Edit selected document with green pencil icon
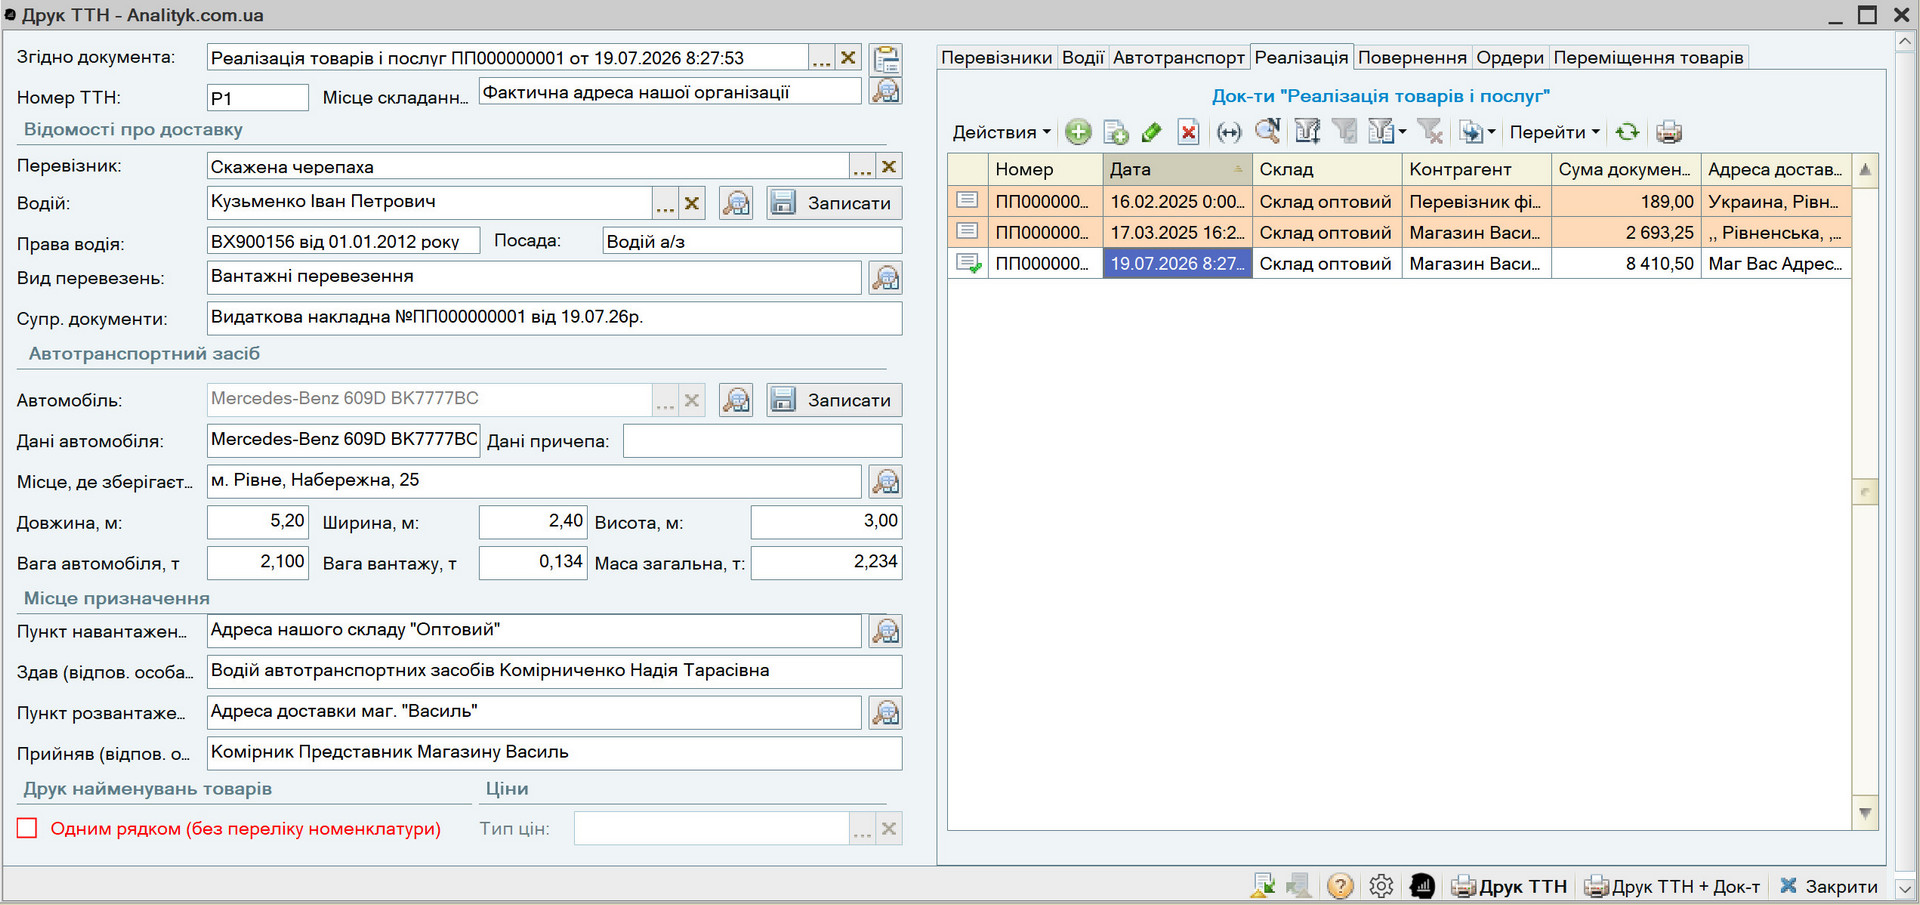This screenshot has width=1920, height=905. click(x=1151, y=132)
